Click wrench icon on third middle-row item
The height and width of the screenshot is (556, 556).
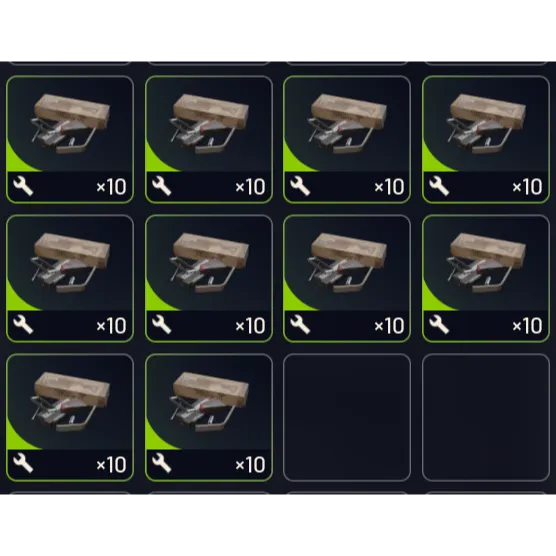pyautogui.click(x=300, y=325)
